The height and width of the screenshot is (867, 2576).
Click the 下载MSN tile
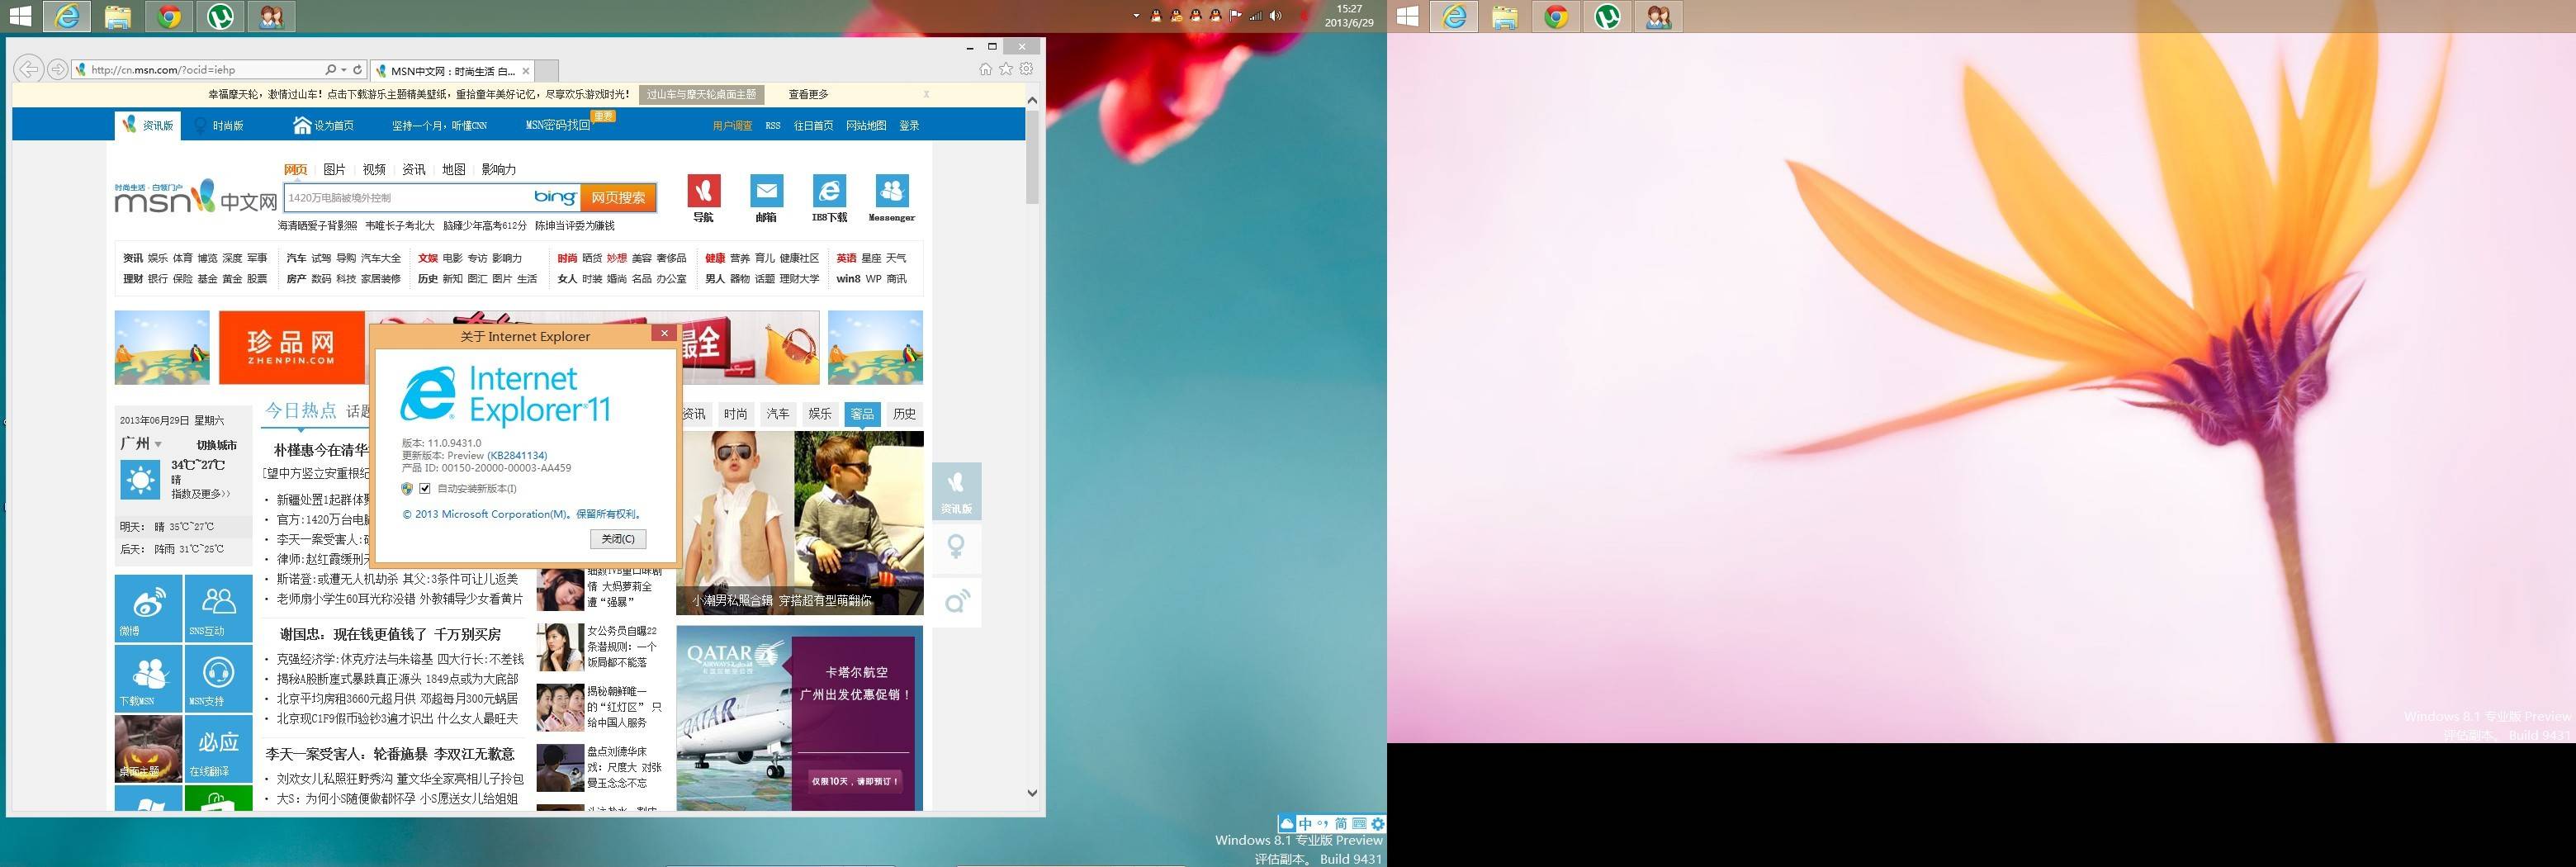(x=148, y=678)
